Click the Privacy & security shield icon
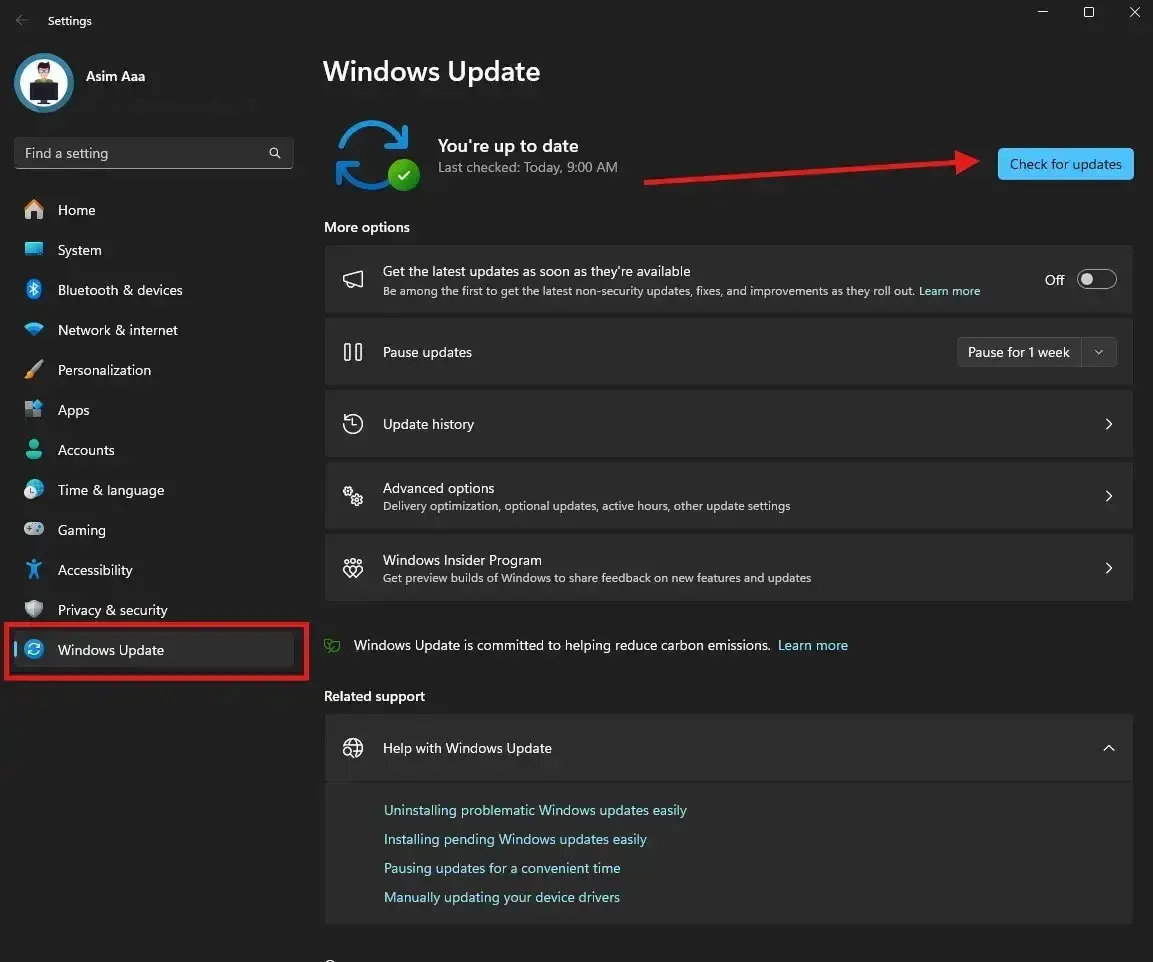Screen dimensions: 1153x962 pyautogui.click(x=34, y=610)
